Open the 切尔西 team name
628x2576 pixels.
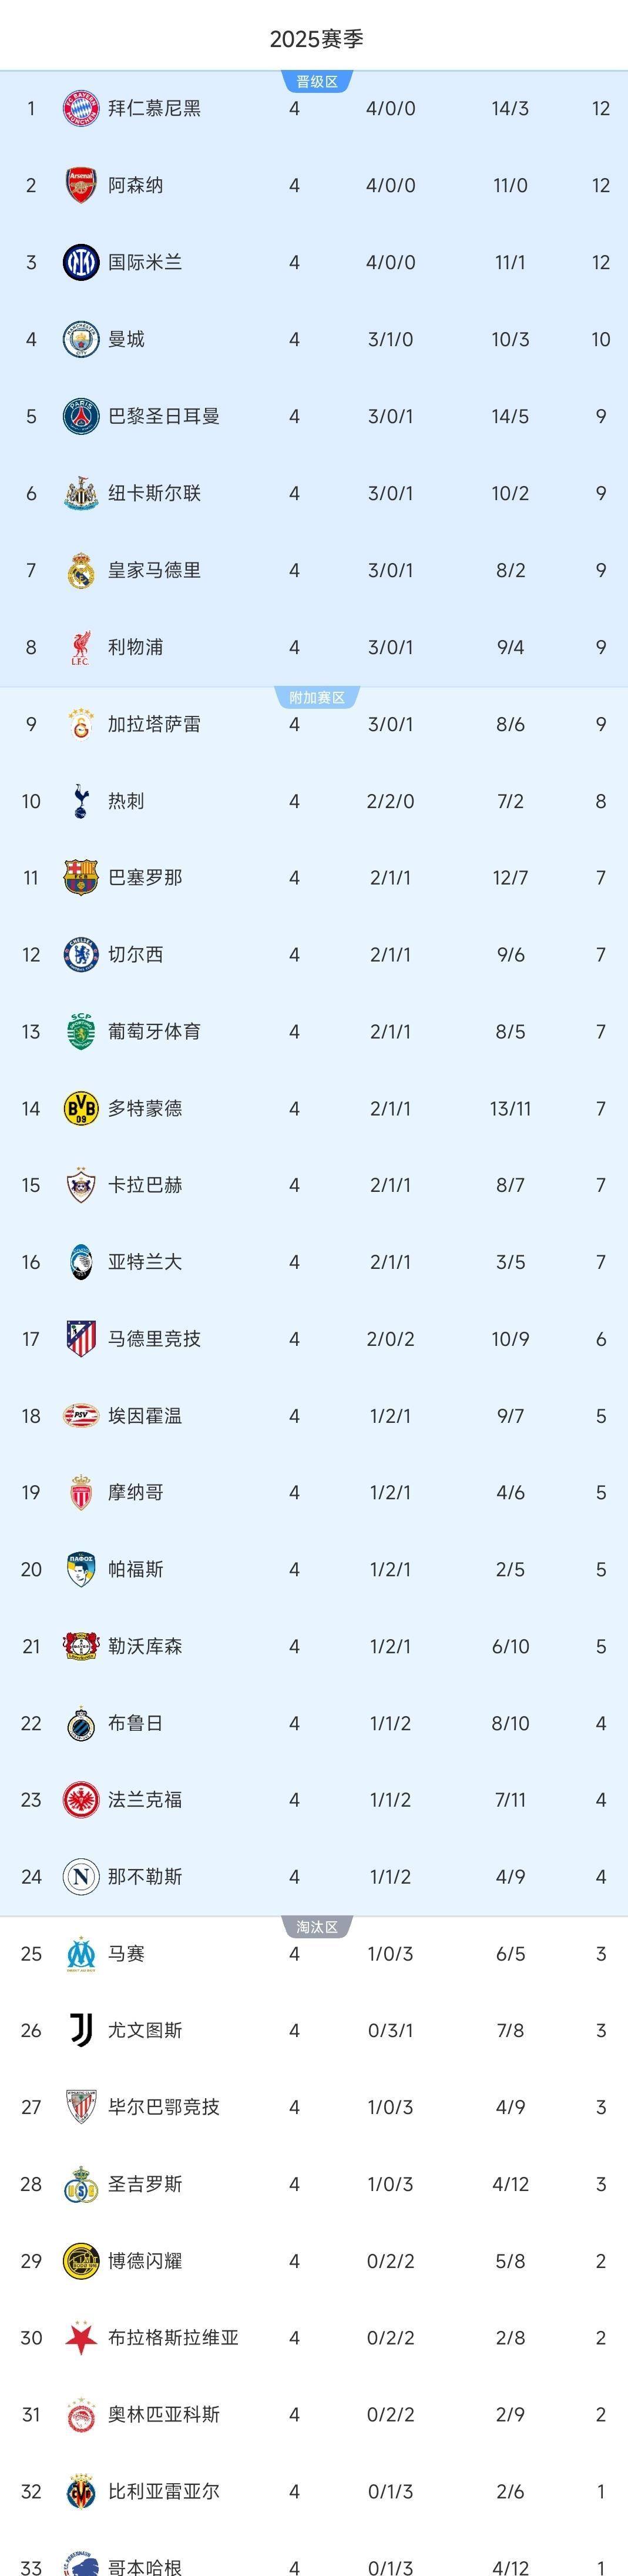tap(136, 954)
